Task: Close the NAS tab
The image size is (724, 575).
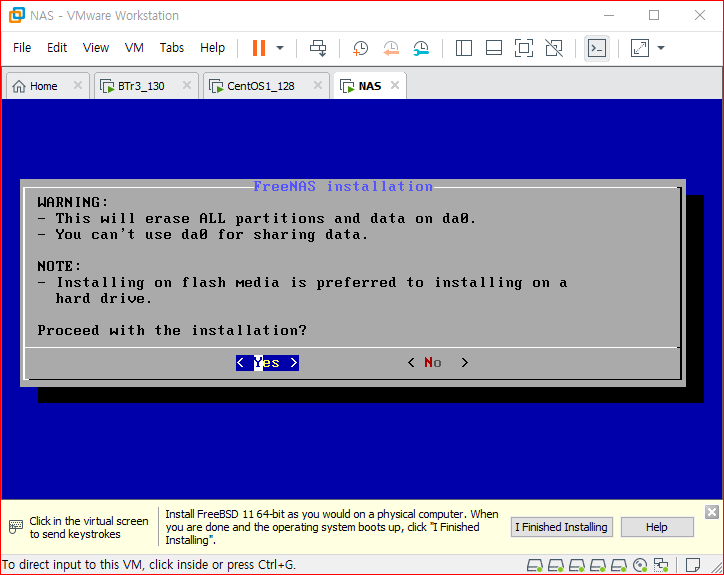Action: (395, 85)
